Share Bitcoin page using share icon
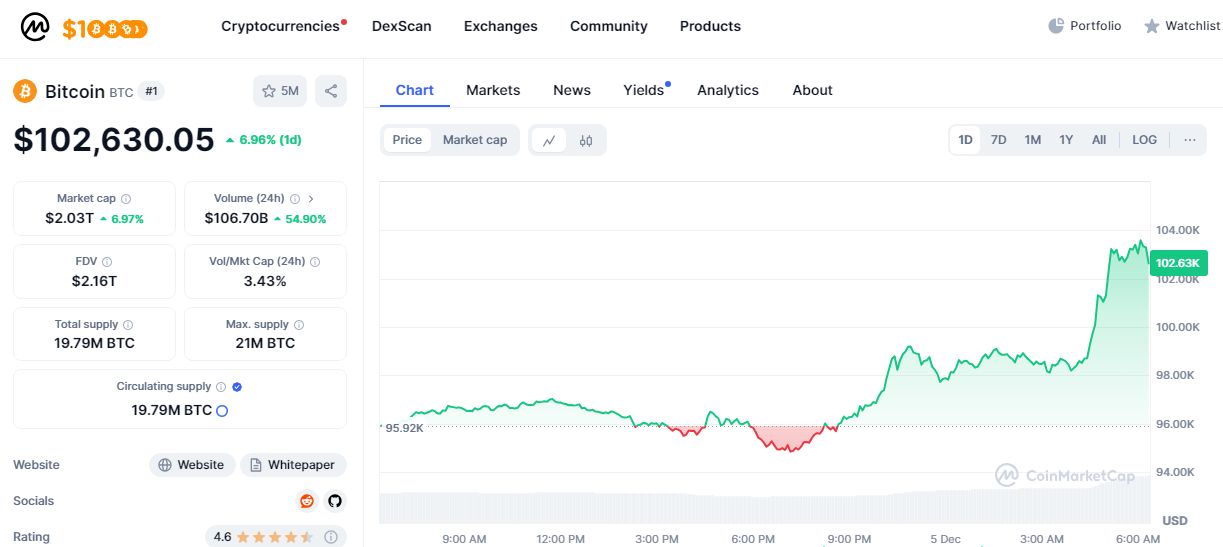Viewport: 1223px width, 547px height. pyautogui.click(x=331, y=91)
